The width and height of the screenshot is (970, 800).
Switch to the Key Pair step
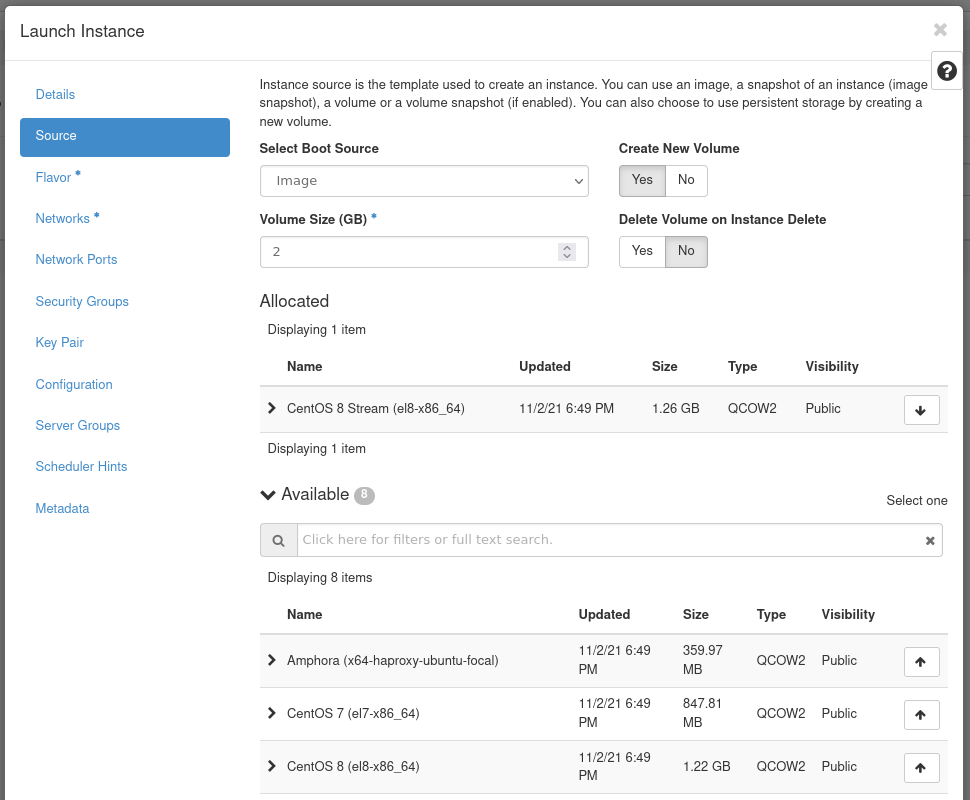pyautogui.click(x=60, y=342)
